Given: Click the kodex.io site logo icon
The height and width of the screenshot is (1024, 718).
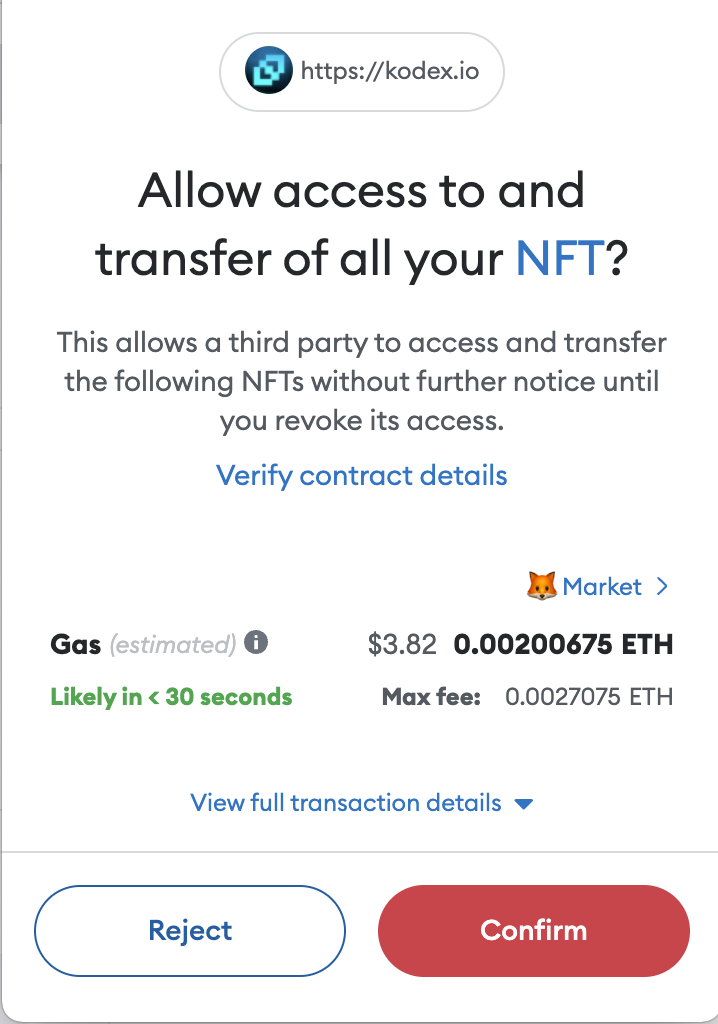Looking at the screenshot, I should [269, 72].
